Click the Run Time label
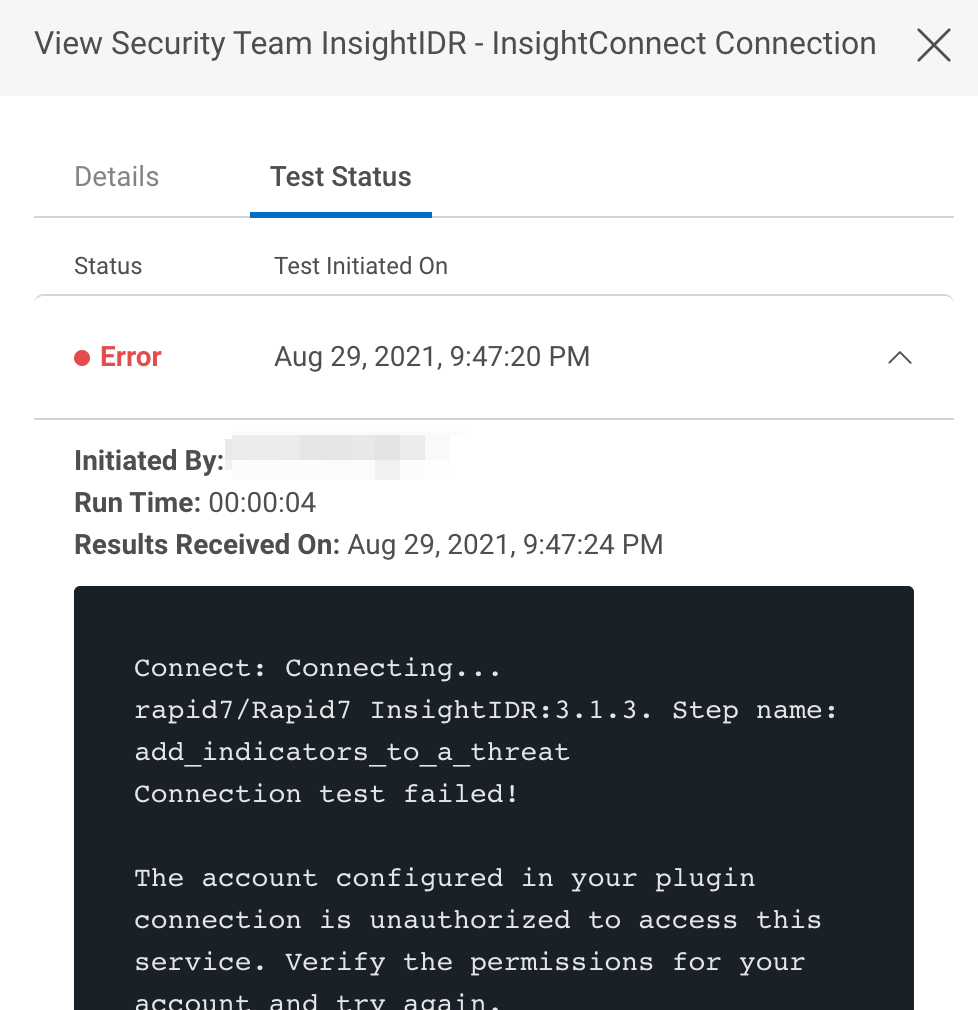This screenshot has height=1010, width=978. (138, 503)
